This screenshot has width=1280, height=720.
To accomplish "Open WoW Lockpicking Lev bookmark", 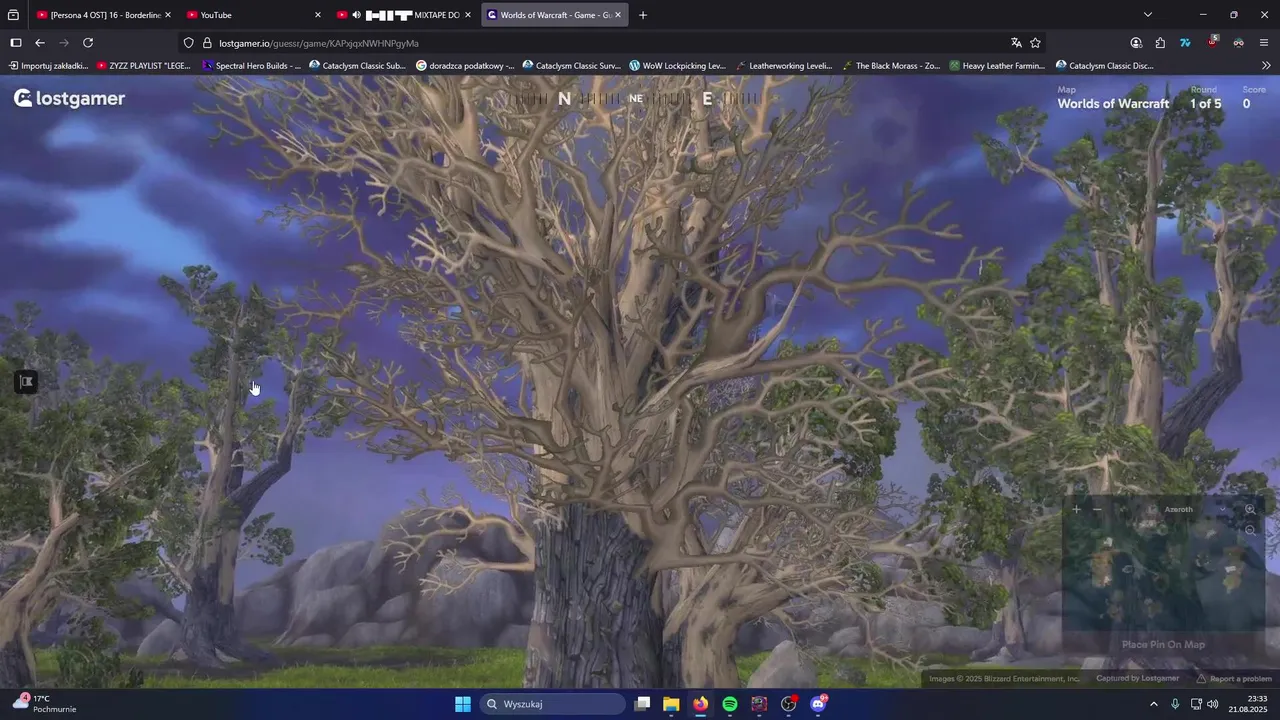I will [x=677, y=66].
